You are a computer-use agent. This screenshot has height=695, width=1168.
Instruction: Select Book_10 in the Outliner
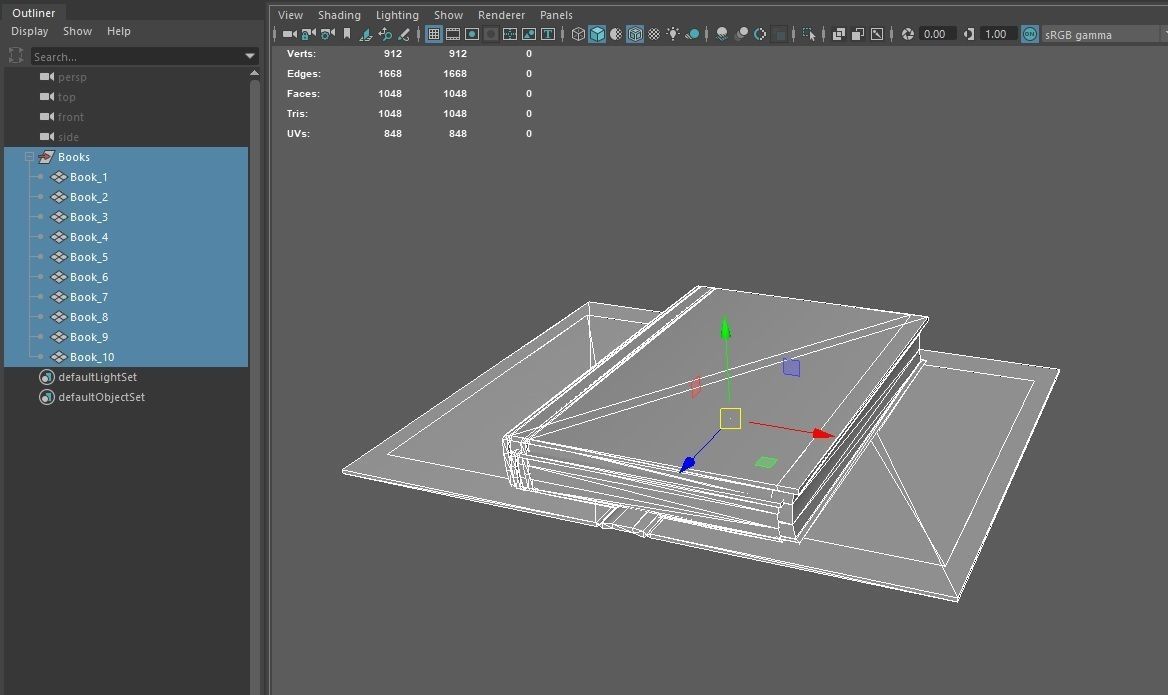pyautogui.click(x=92, y=357)
